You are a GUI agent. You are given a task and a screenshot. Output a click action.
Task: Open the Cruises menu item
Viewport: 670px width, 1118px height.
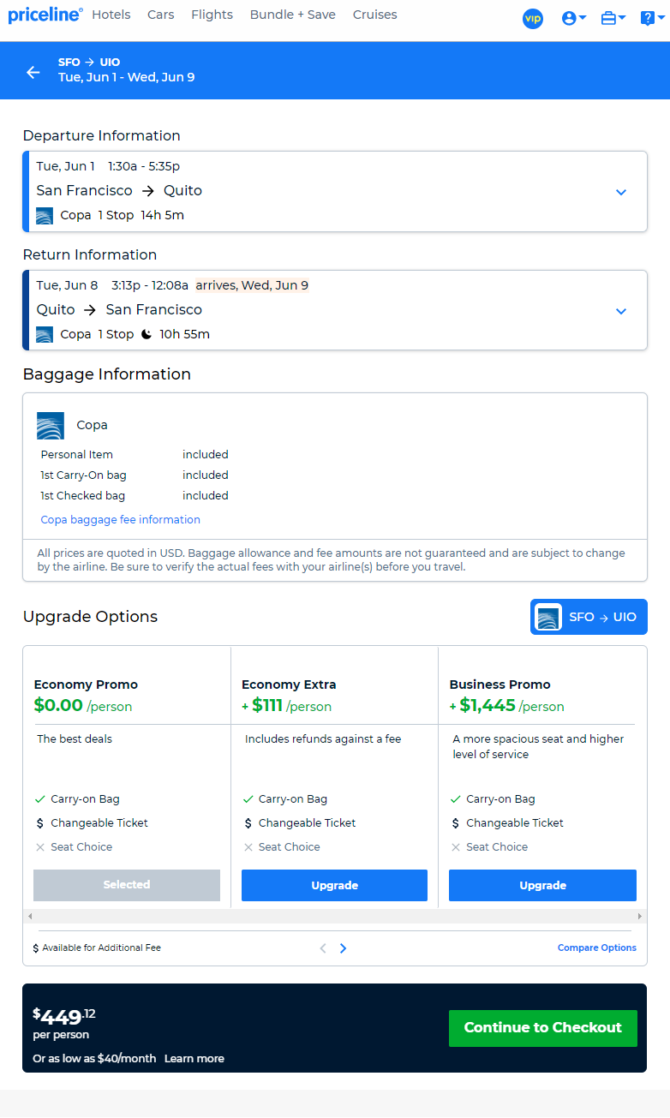[375, 14]
